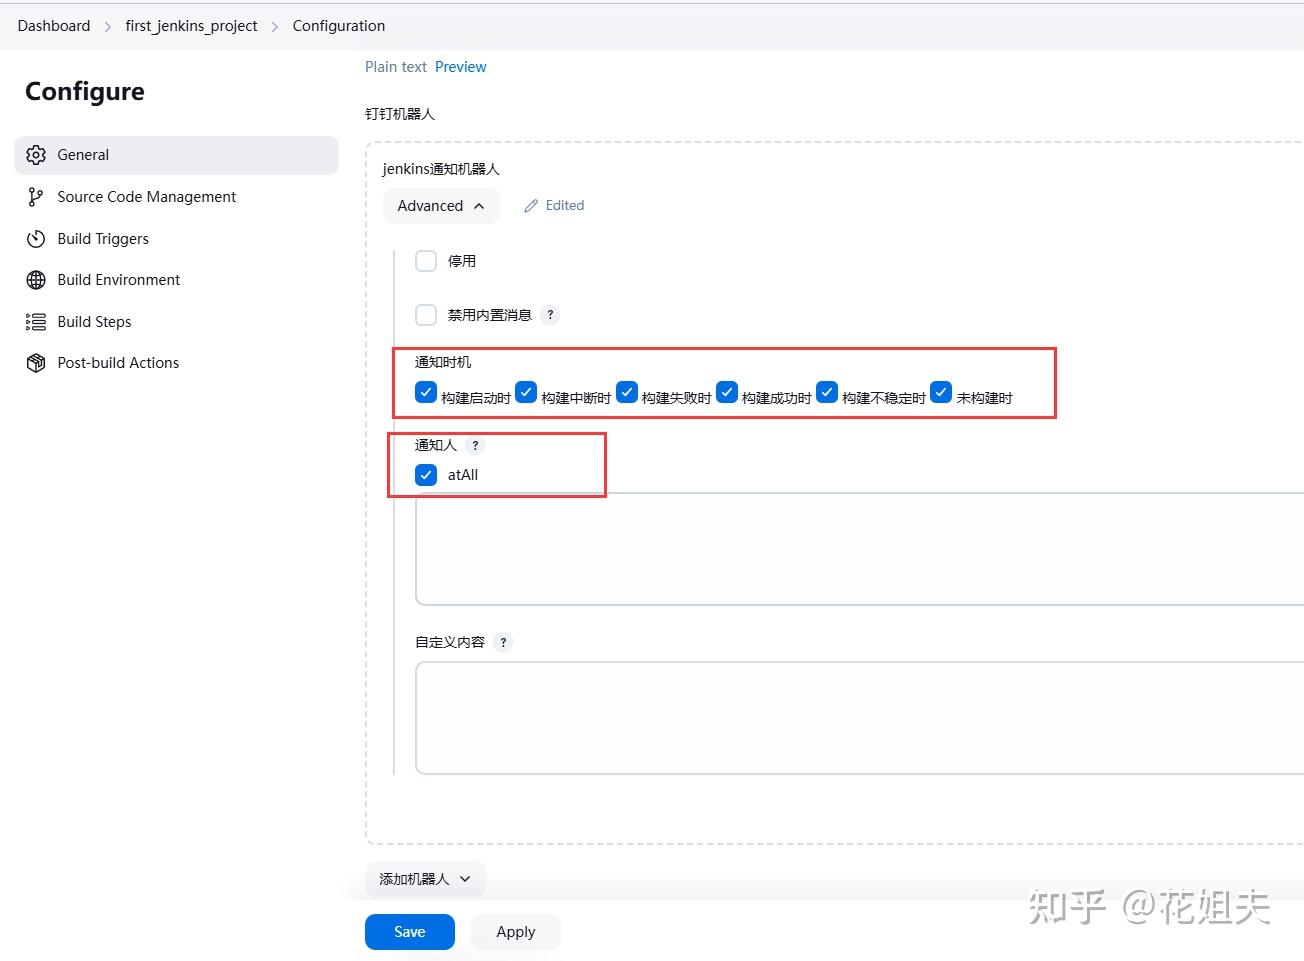Click the 钉钉机器人 section label

pyautogui.click(x=400, y=114)
